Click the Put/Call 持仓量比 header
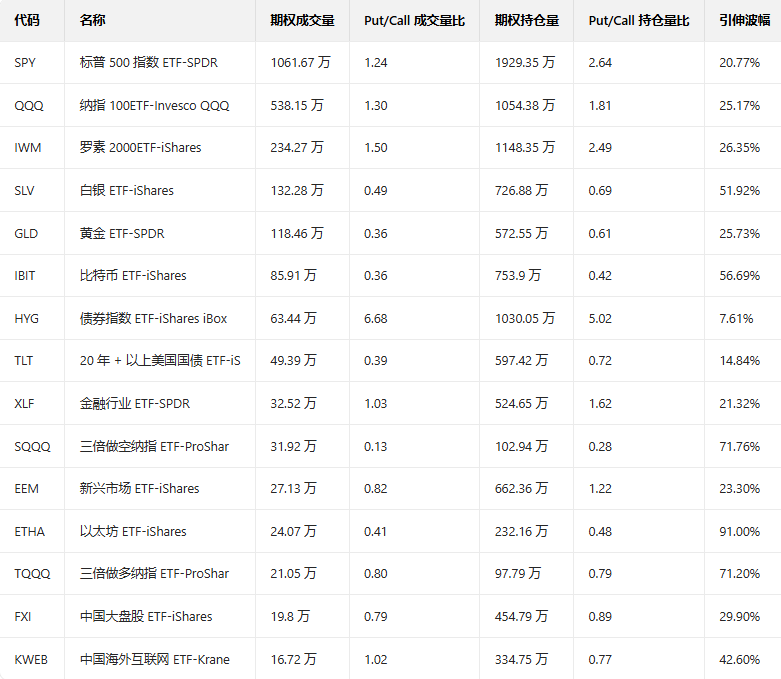Image resolution: width=781 pixels, height=679 pixels. [639, 20]
